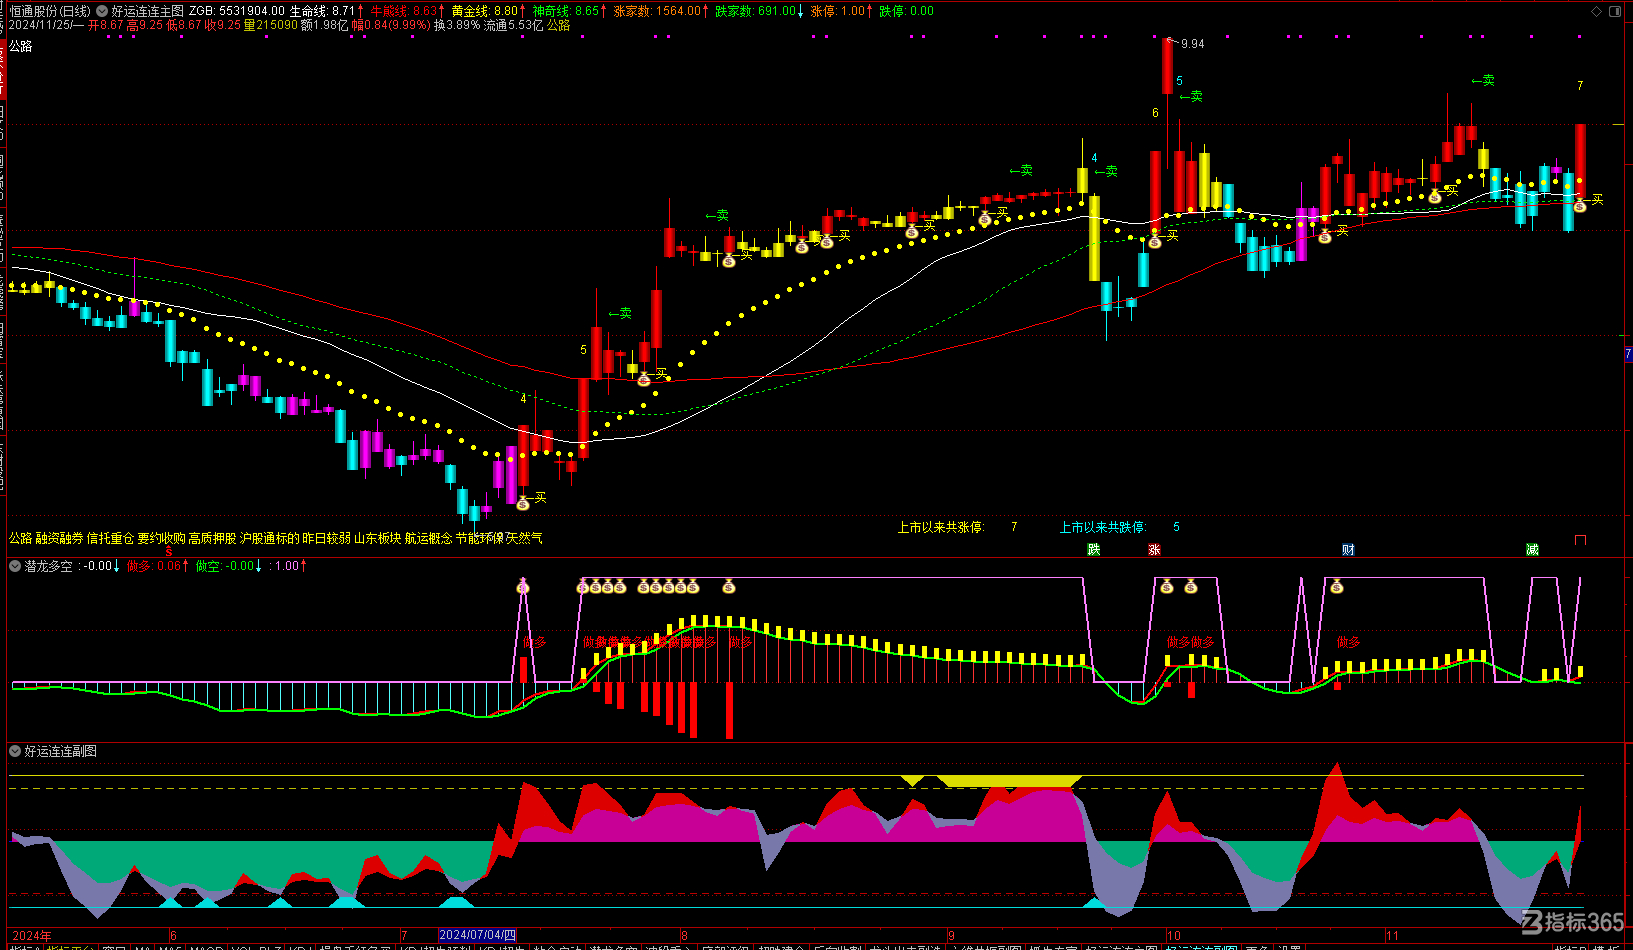Open the 更多 bottom tab

coord(1256,946)
